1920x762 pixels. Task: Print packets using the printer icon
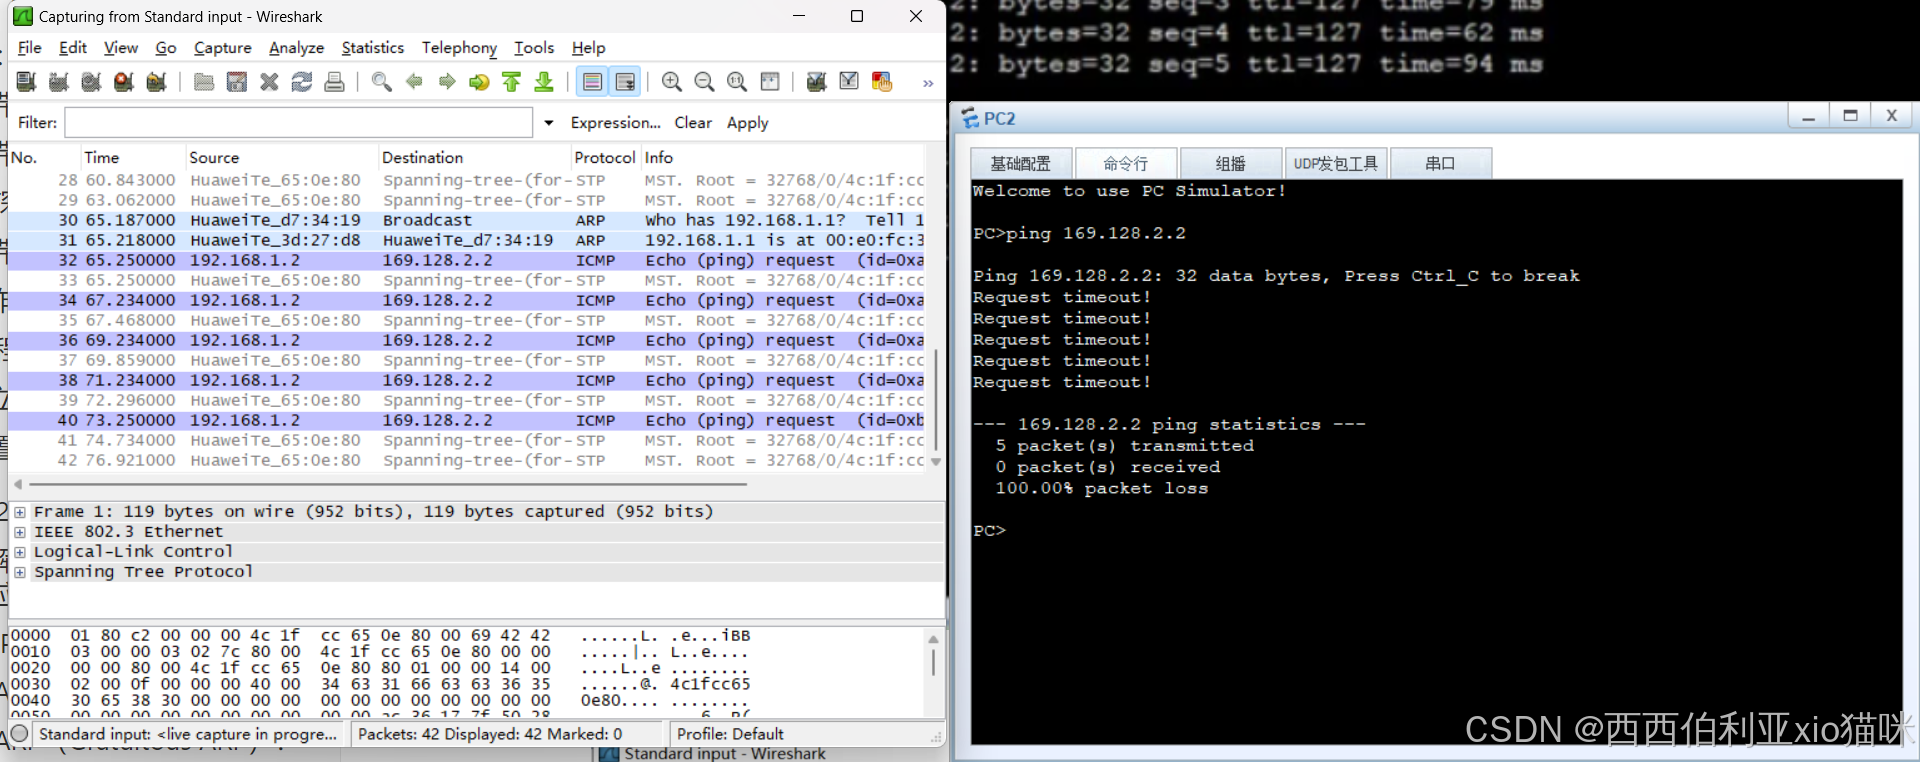click(x=334, y=82)
